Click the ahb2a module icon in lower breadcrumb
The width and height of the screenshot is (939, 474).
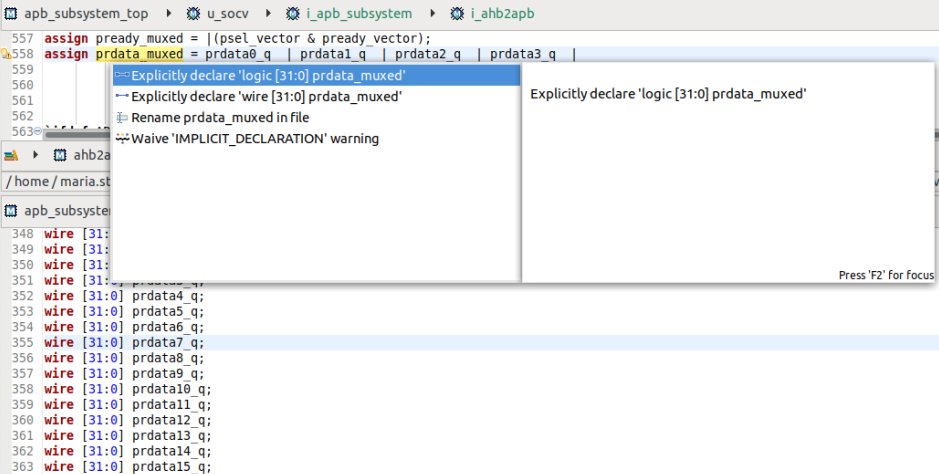coord(60,155)
